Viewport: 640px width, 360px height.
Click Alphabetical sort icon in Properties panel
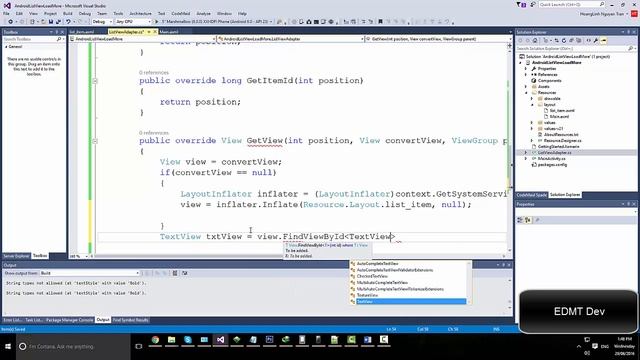[x=528, y=220]
